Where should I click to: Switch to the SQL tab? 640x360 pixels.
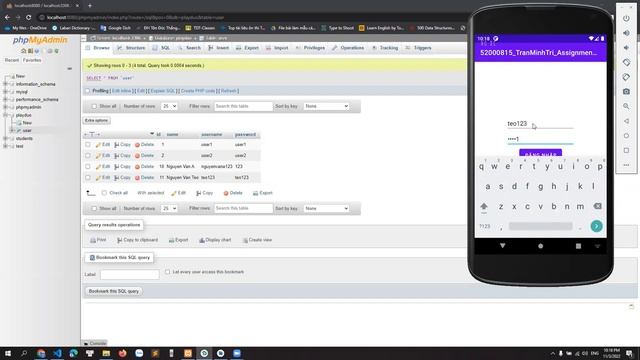point(161,48)
